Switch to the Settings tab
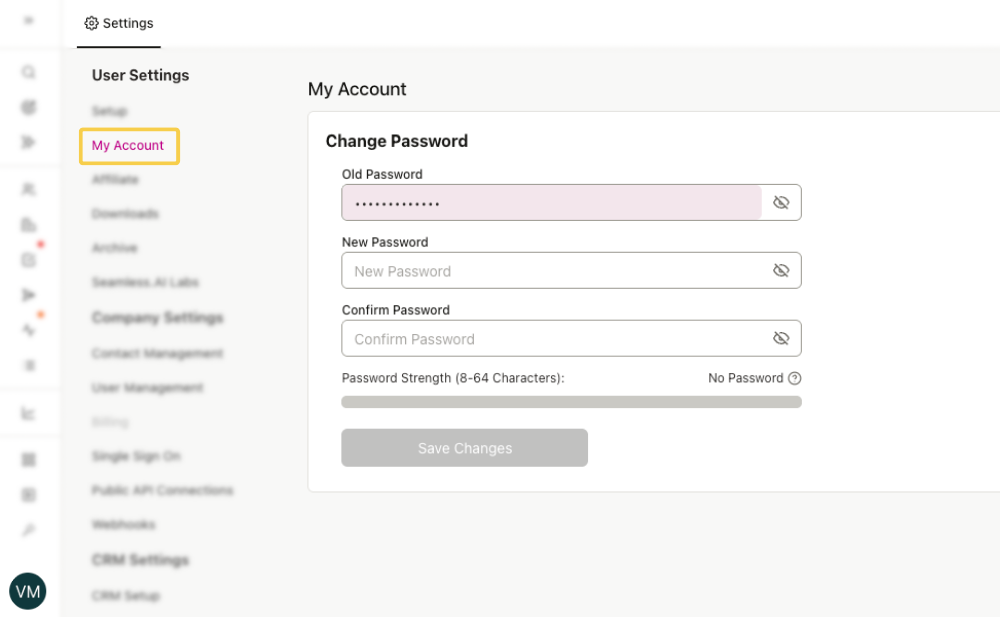This screenshot has width=1000, height=617. (118, 23)
